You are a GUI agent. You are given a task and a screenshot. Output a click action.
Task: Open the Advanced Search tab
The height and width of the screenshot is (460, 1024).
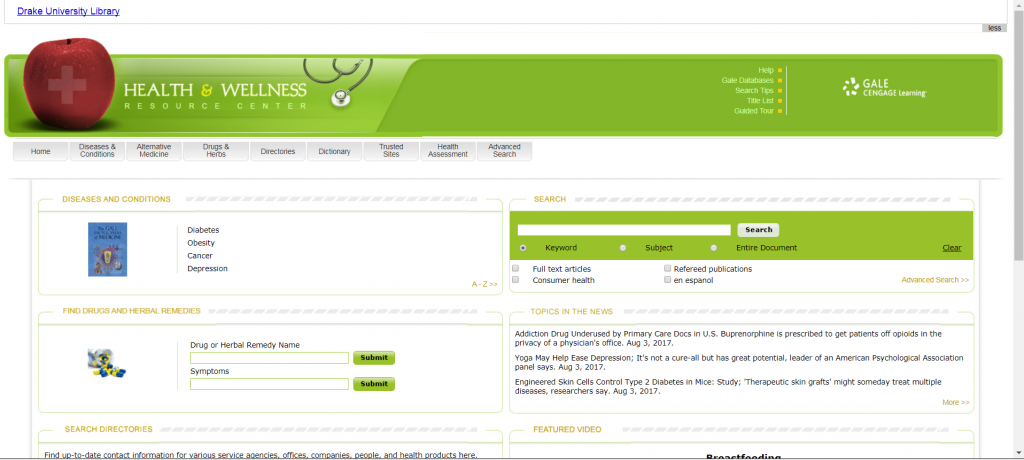coord(504,151)
